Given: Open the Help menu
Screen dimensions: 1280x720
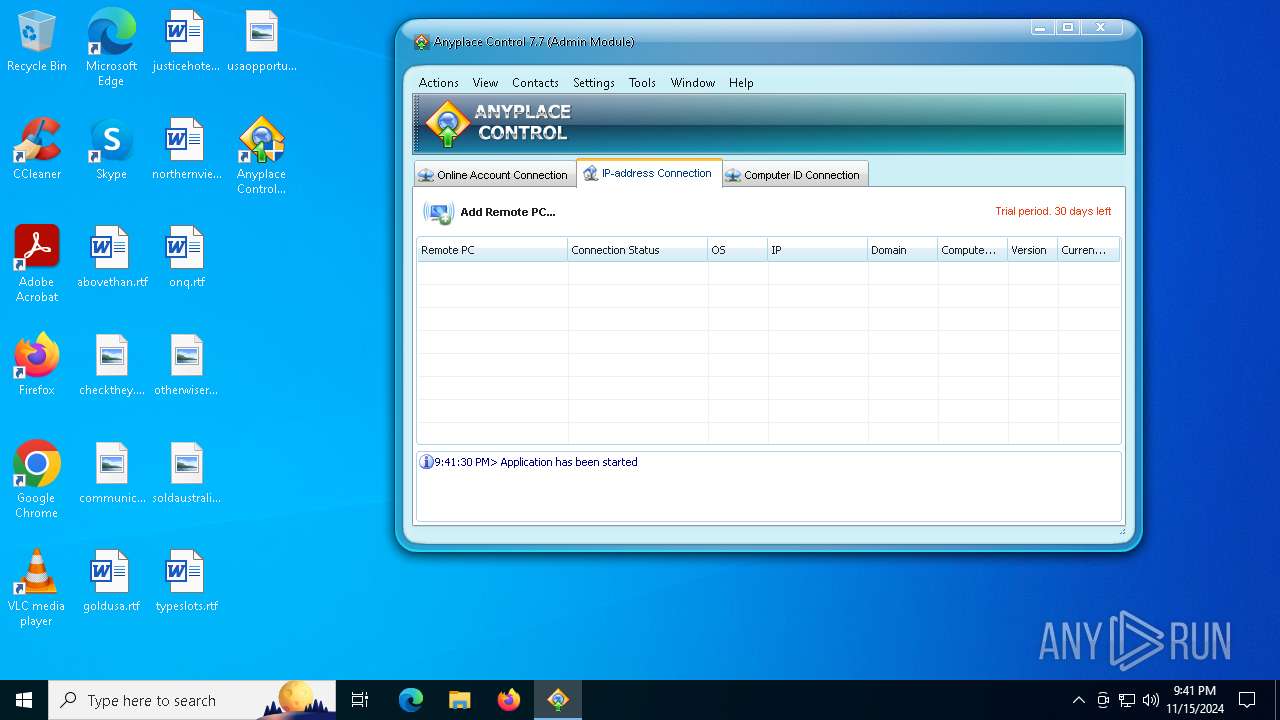Looking at the screenshot, I should point(741,83).
